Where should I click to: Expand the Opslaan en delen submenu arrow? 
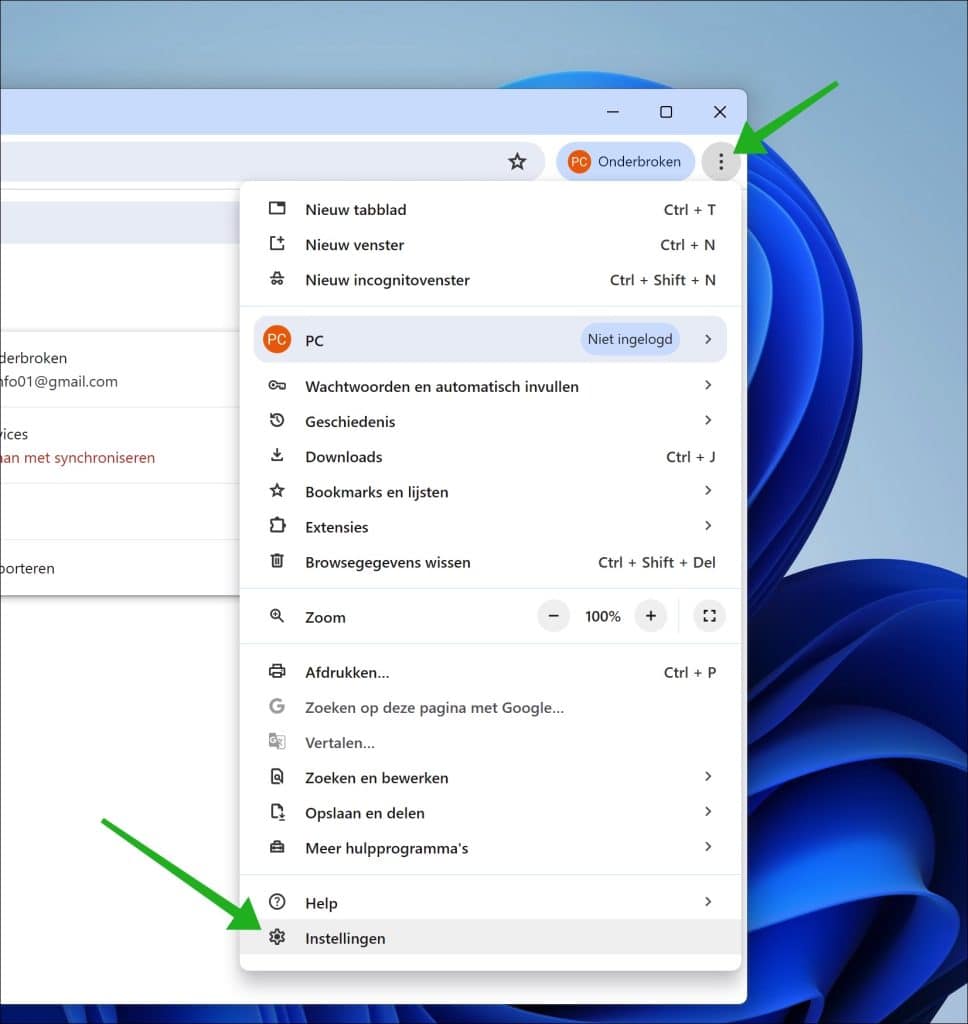point(708,812)
